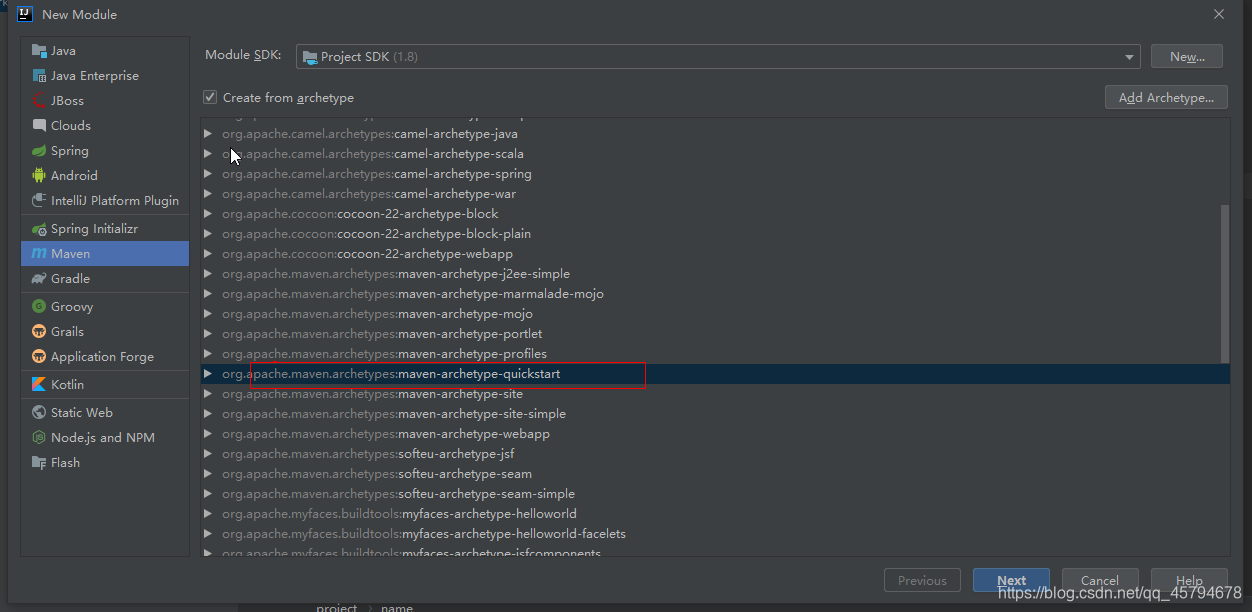Viewport: 1252px width, 612px height.
Task: Select cocoon-22-archetype-webapp row
Action: point(715,254)
